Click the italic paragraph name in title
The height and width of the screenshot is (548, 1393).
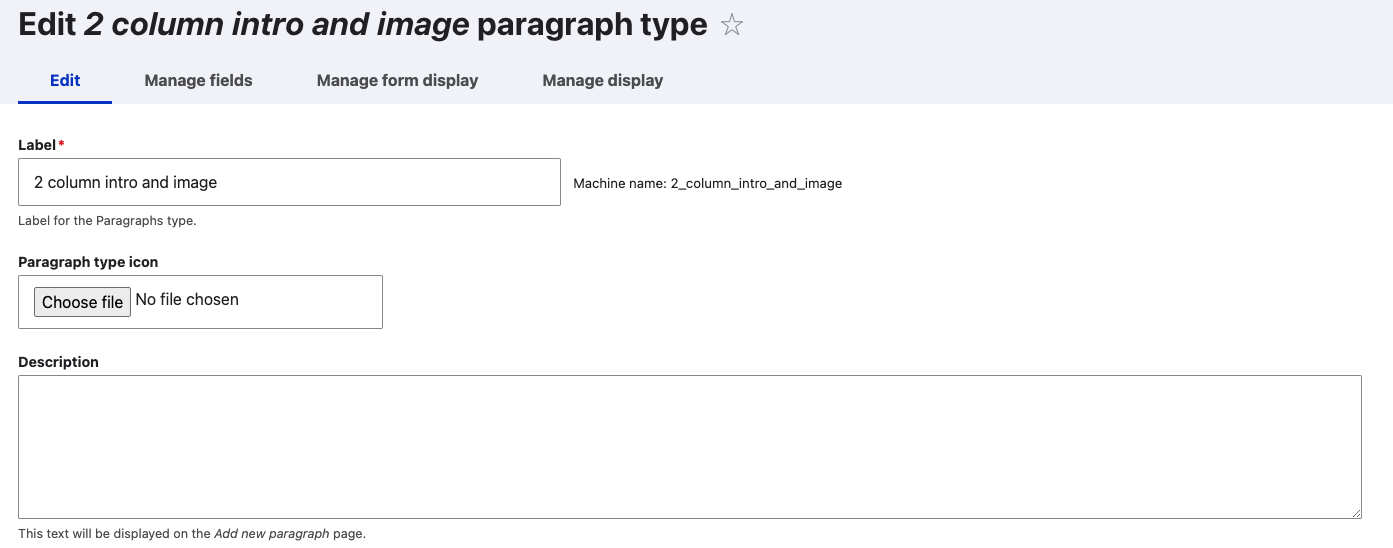pos(277,24)
